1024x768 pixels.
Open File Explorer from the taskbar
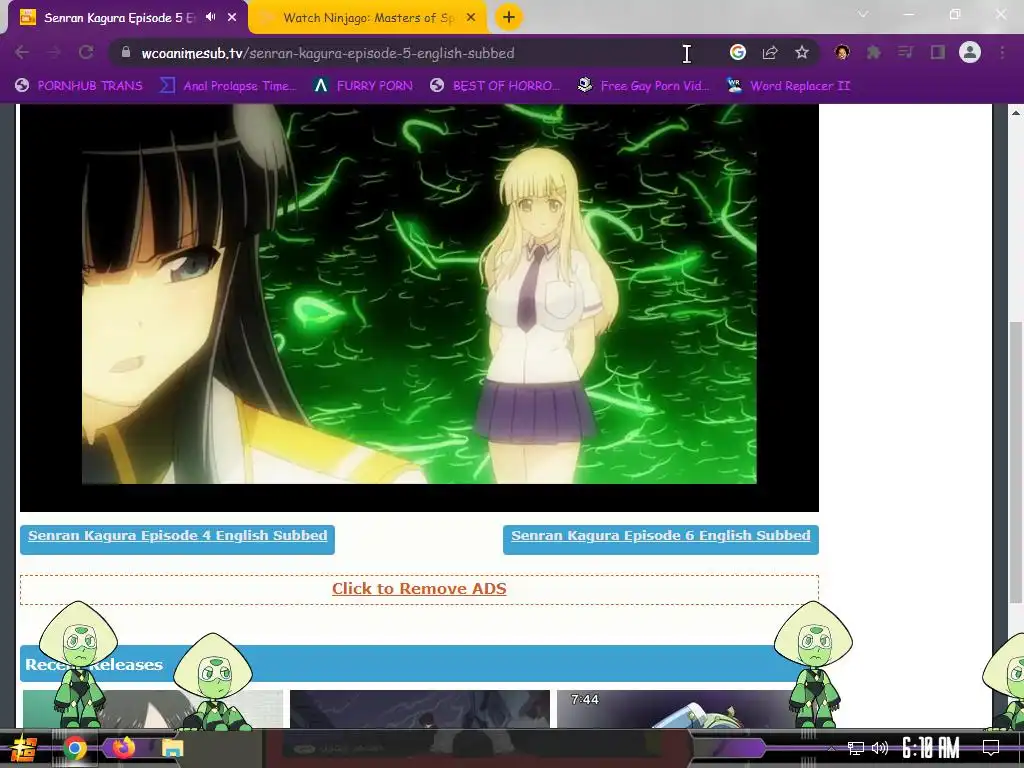pyautogui.click(x=172, y=748)
